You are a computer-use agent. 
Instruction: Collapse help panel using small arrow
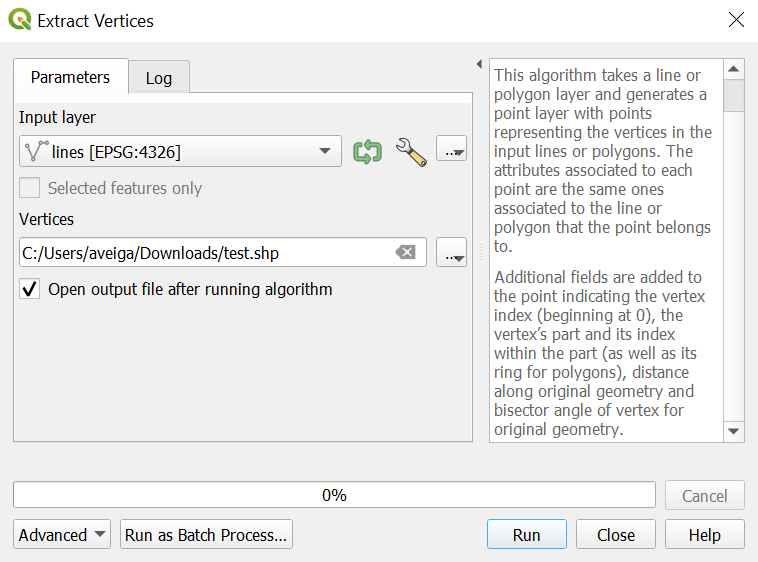click(x=479, y=64)
